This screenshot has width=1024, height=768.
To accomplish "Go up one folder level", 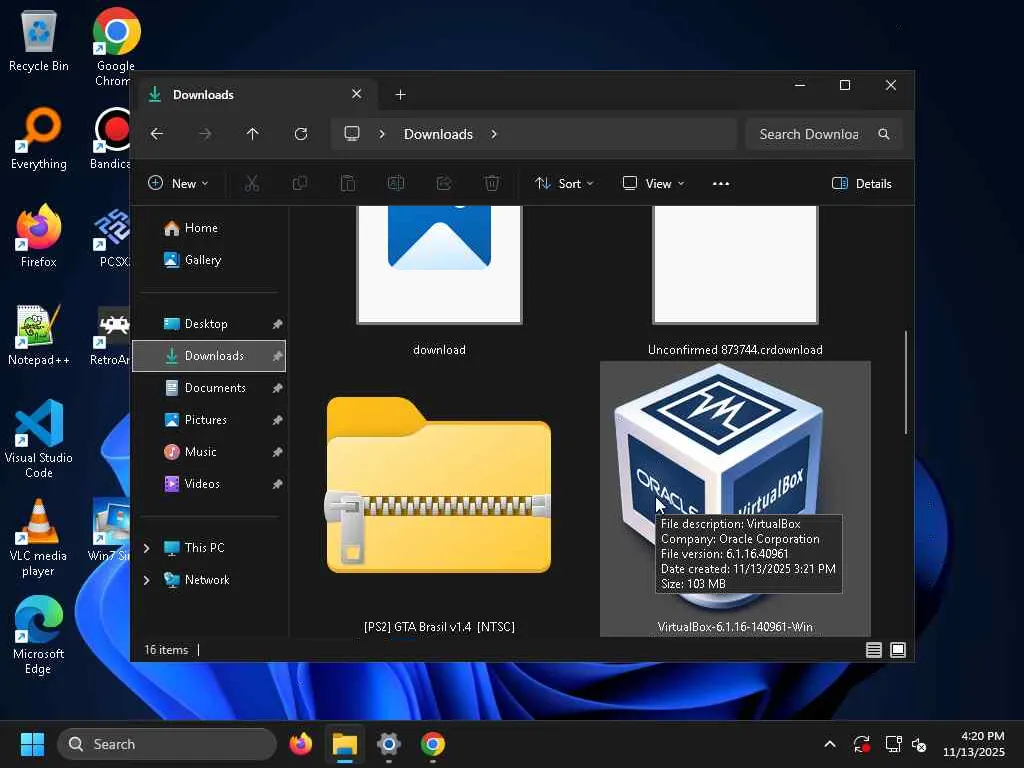I will point(253,134).
